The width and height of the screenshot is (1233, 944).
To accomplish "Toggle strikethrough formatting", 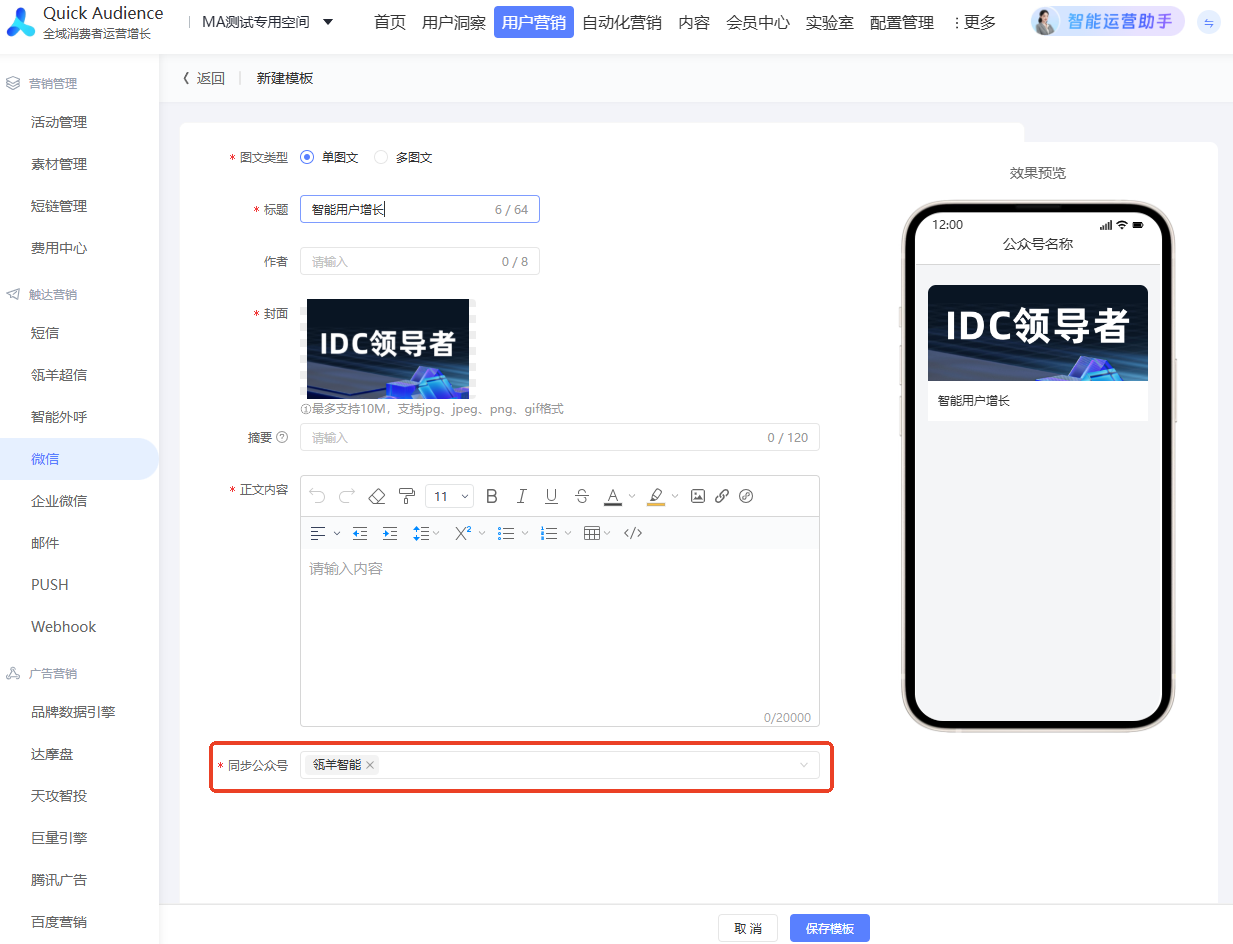I will coord(582,496).
